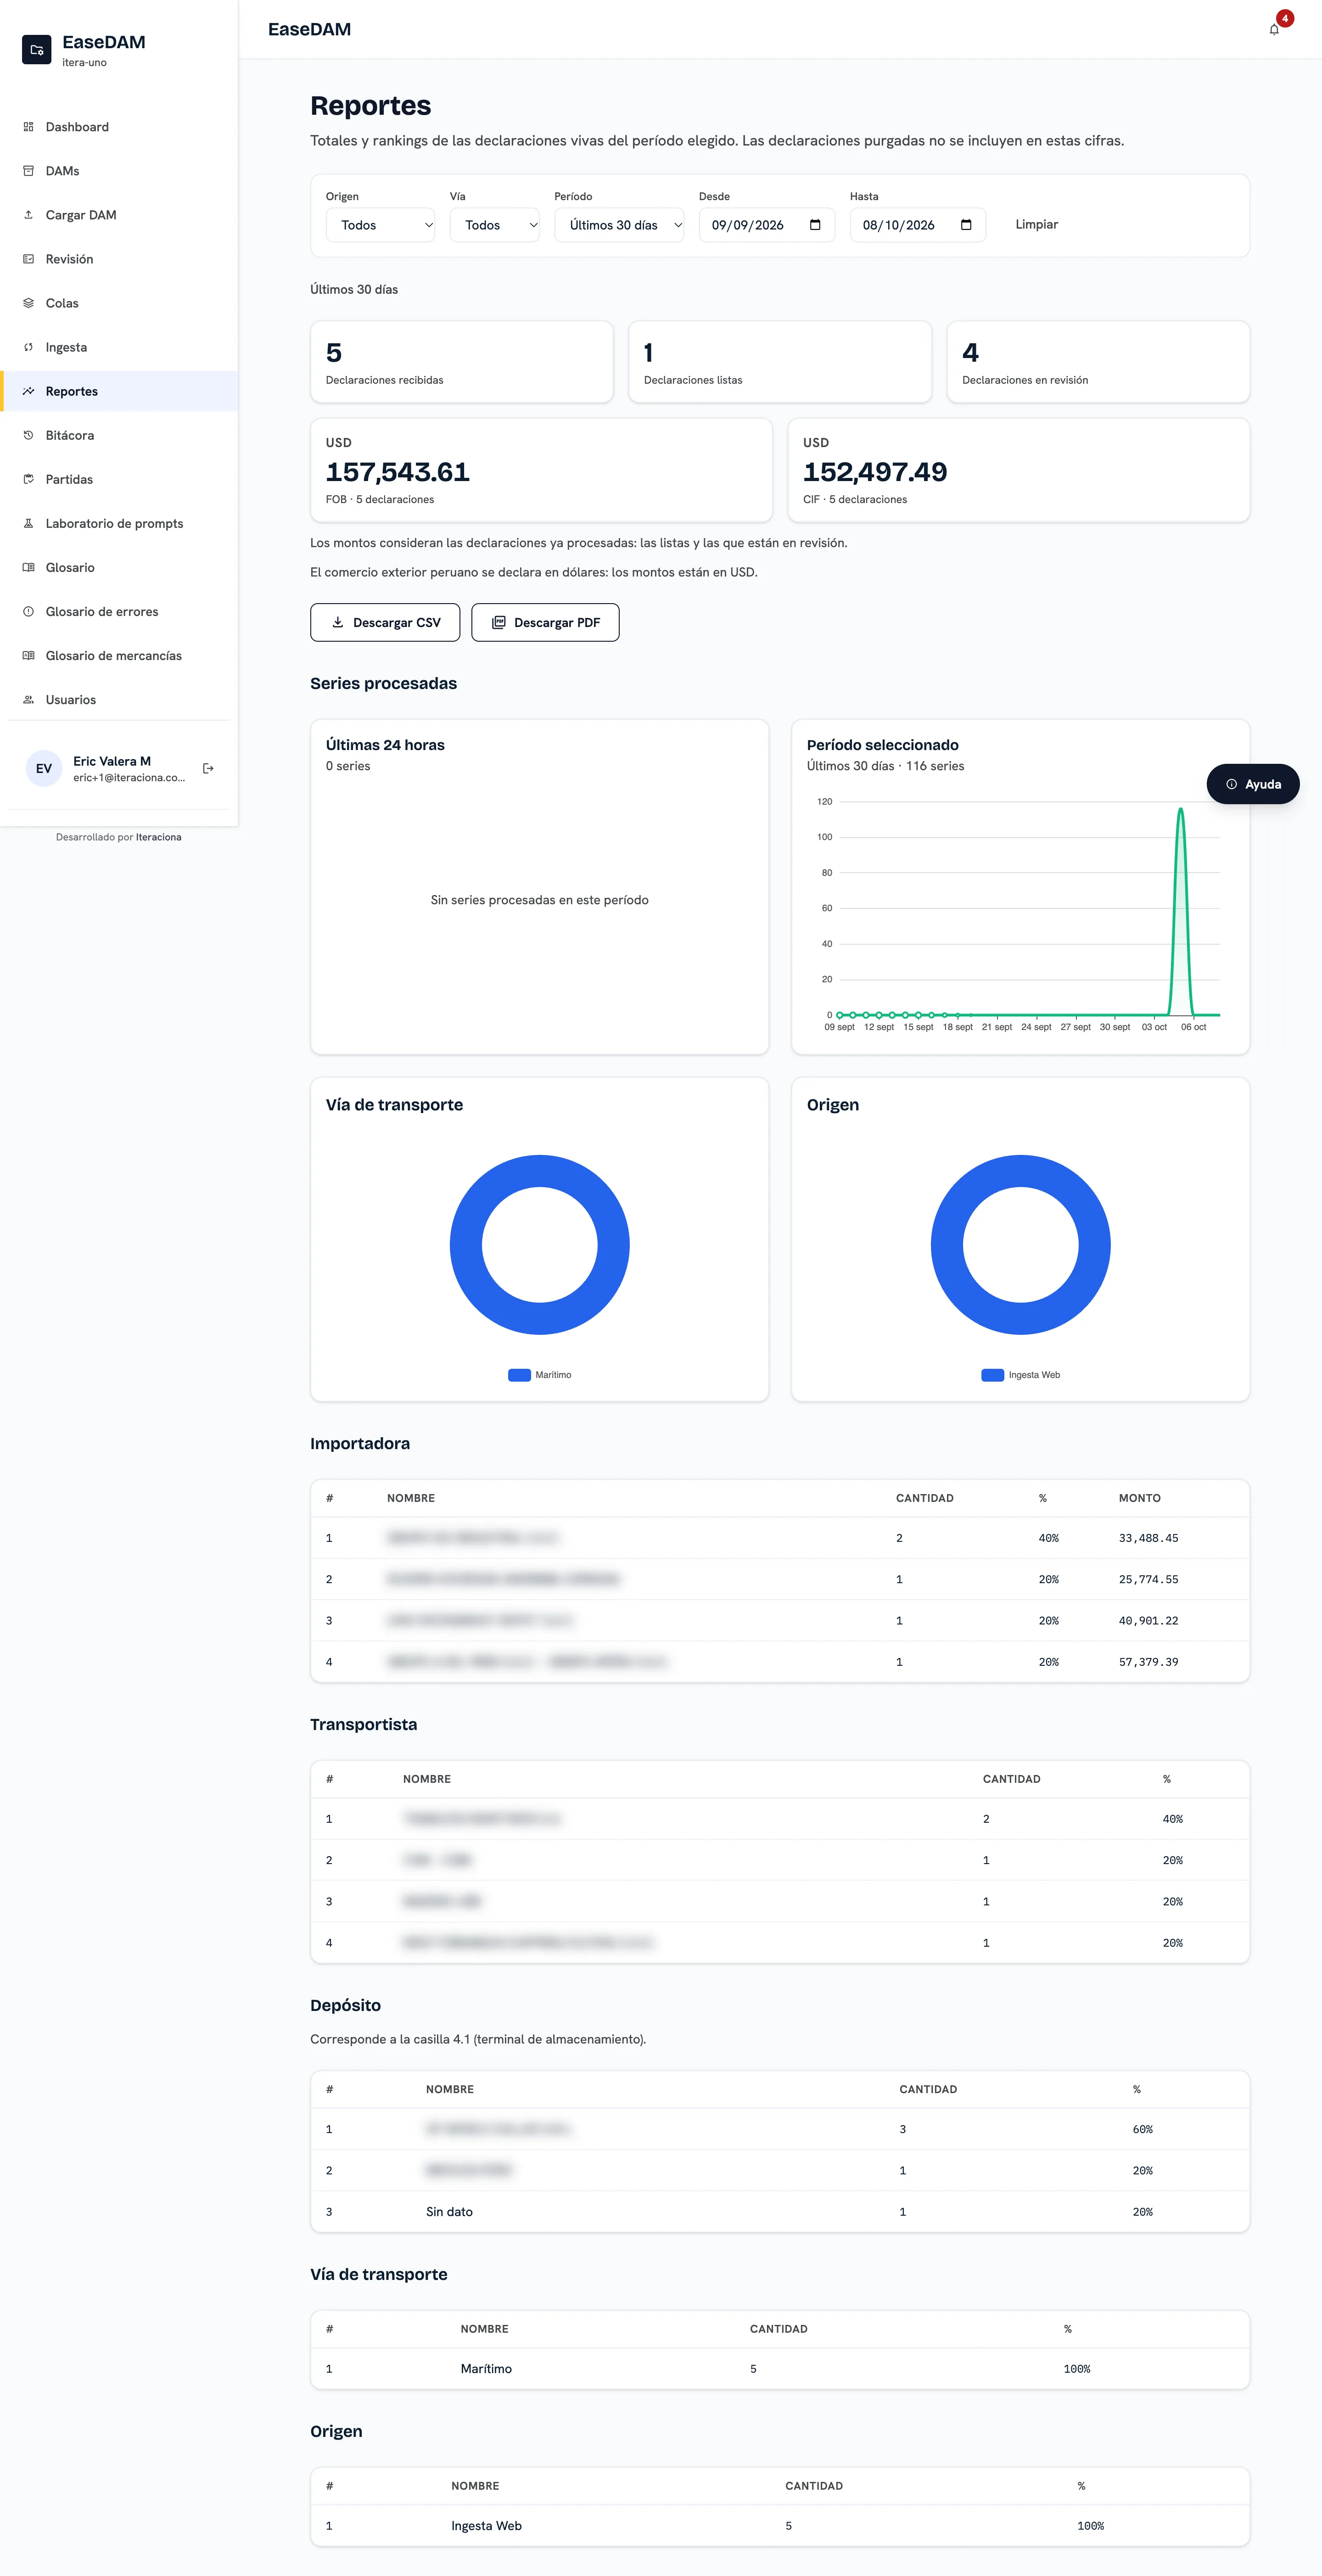The width and height of the screenshot is (1322, 2576).
Task: Open the Laboratorio de prompts menu item
Action: coord(119,523)
